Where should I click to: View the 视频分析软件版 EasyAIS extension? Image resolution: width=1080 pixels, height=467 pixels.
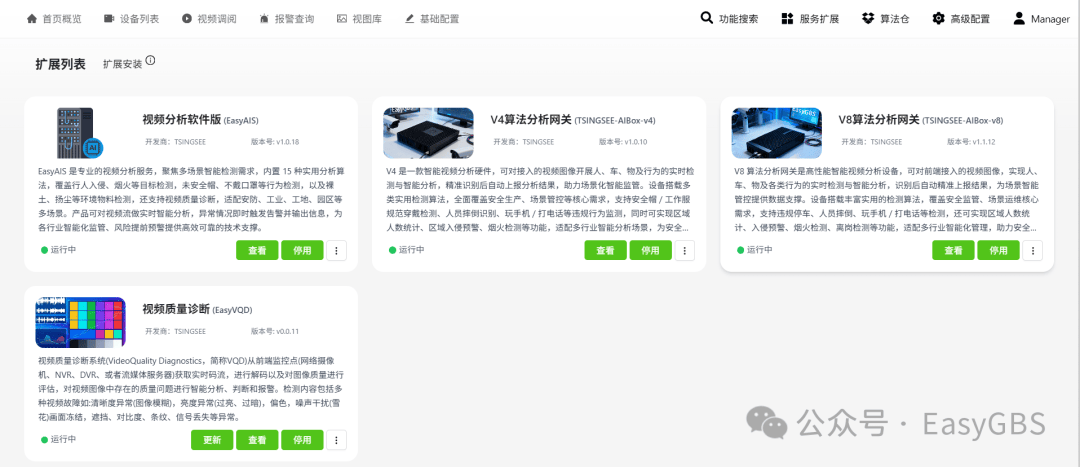[257, 250]
